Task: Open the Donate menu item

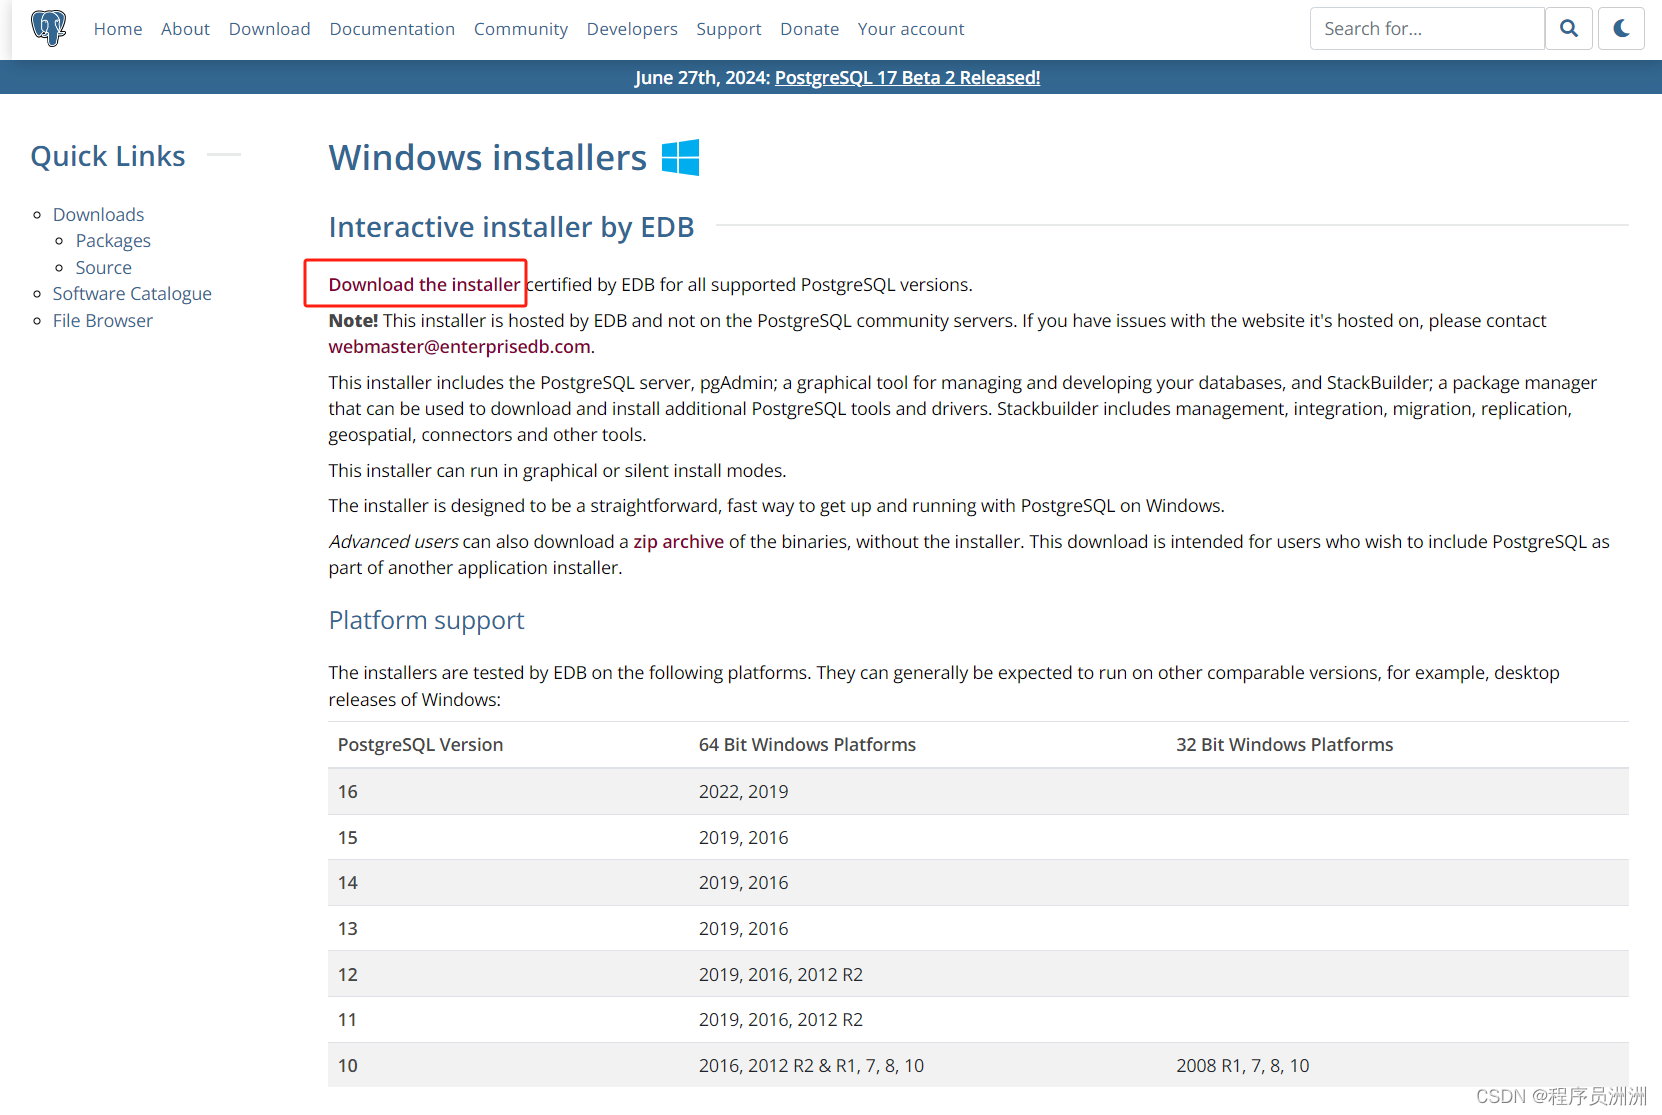Action: click(810, 29)
